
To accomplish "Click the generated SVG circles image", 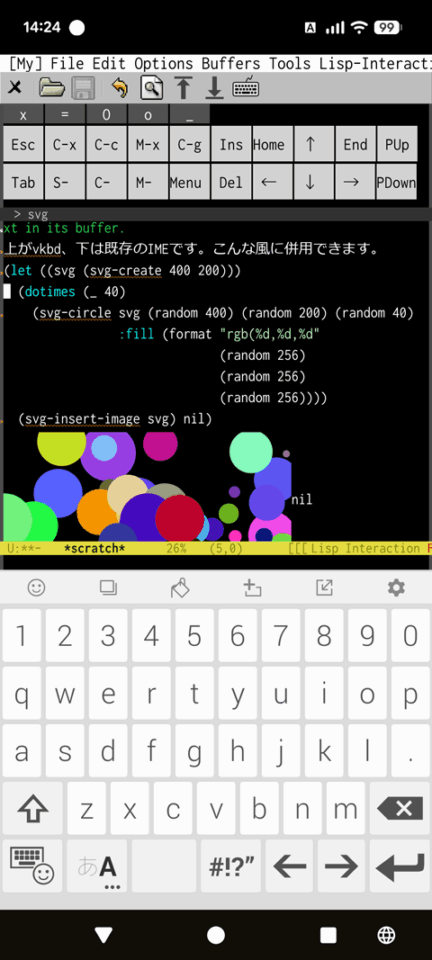I will click(x=147, y=486).
